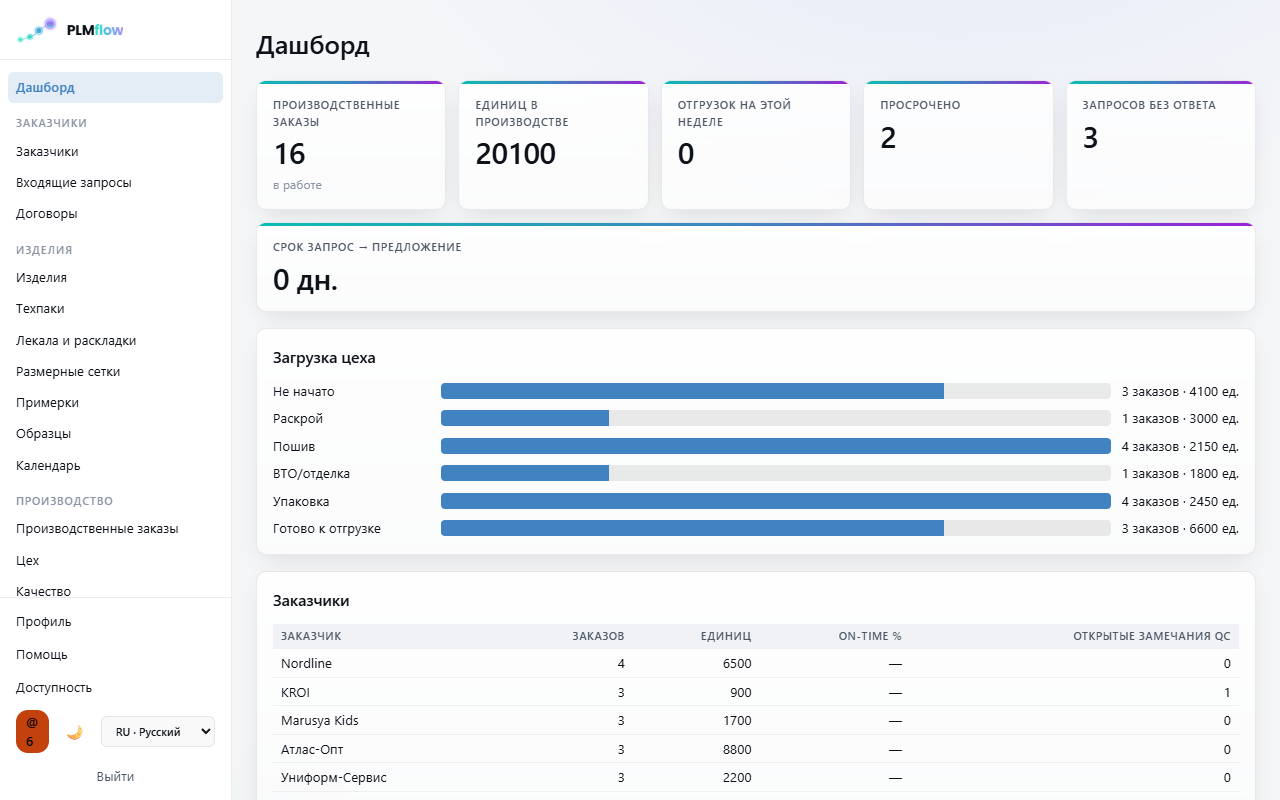The height and width of the screenshot is (800, 1280).
Task: Click the Отгрузок на этой неделе card
Action: click(x=756, y=145)
